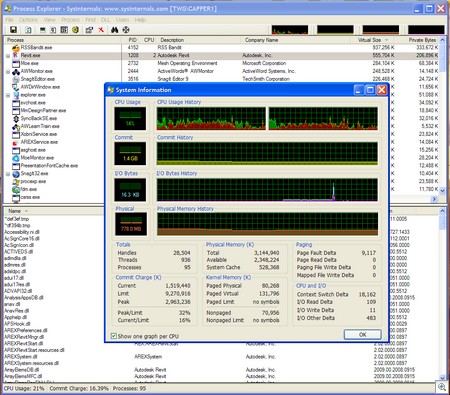The height and width of the screenshot is (395, 450).
Task: Collapse the AWMonitor.exe tree node
Action: pos(8,72)
